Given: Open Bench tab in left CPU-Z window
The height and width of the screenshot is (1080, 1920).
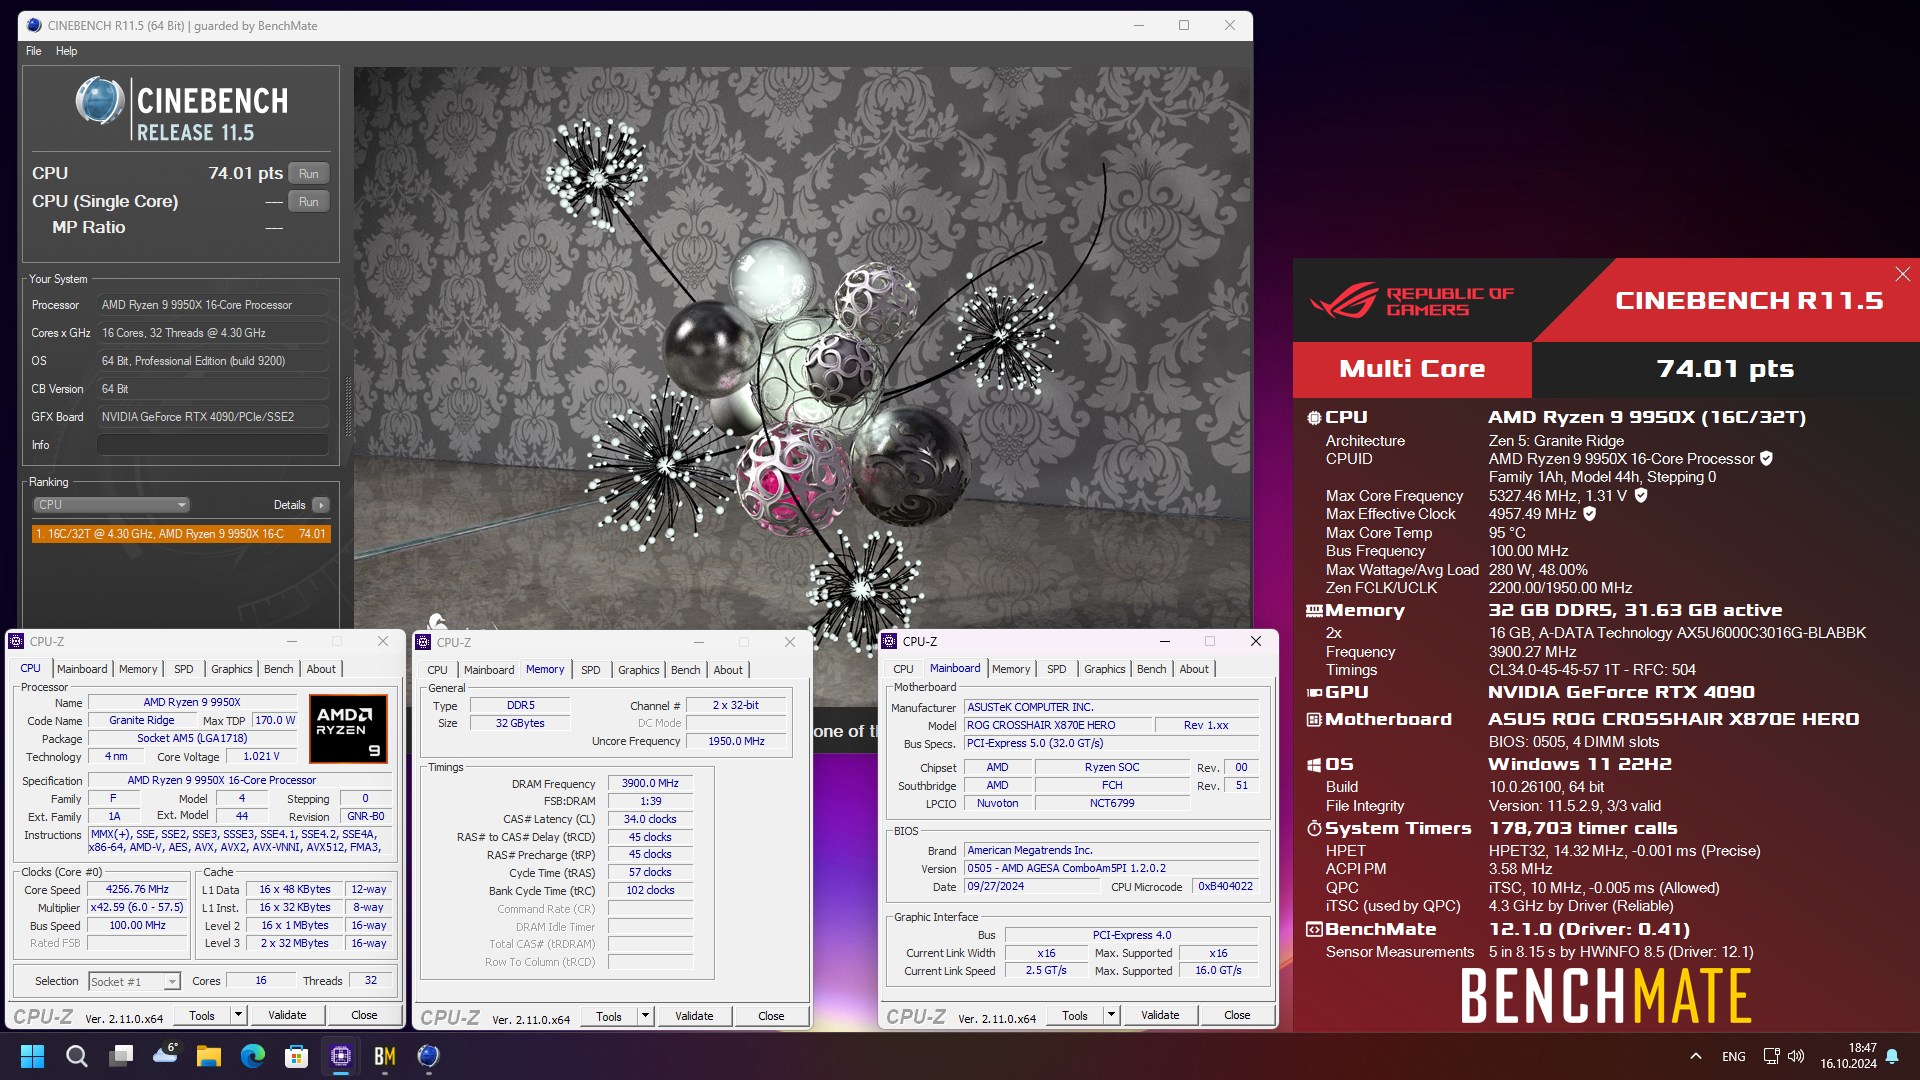Looking at the screenshot, I should click(x=278, y=669).
